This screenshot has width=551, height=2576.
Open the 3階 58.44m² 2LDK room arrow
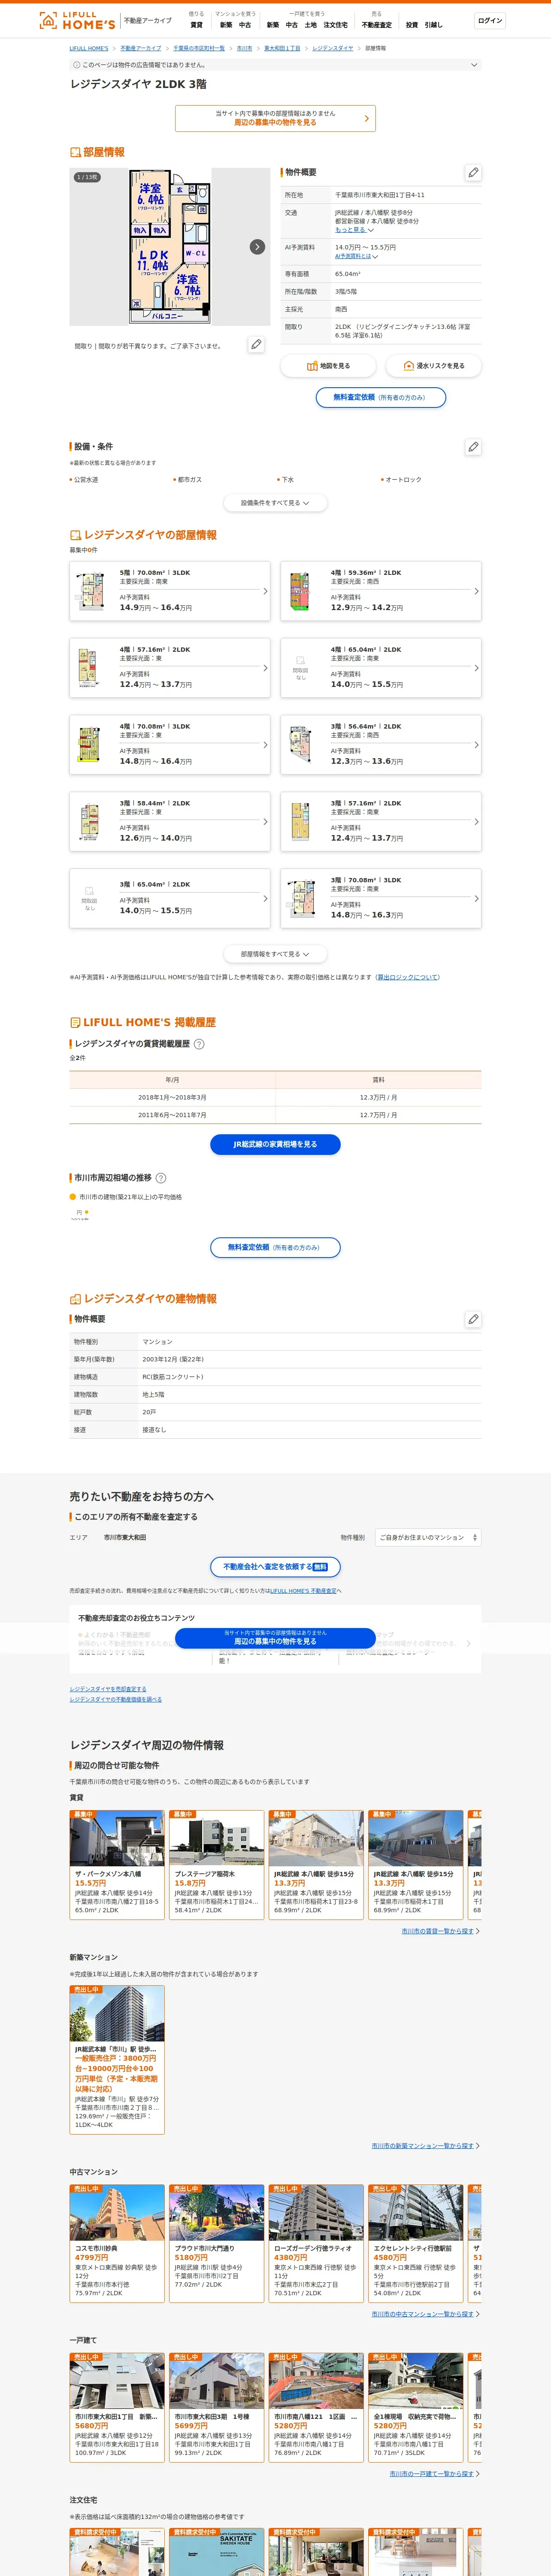tap(265, 822)
